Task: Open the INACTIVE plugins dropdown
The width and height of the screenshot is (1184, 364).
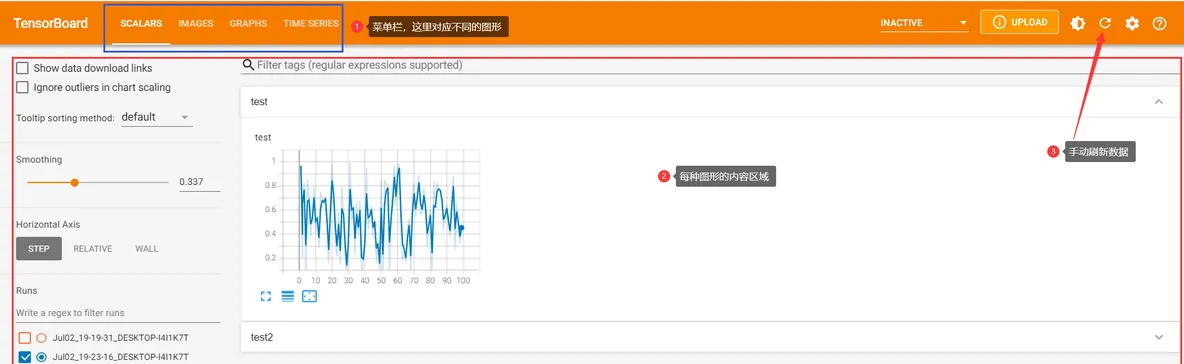Action: pos(924,23)
